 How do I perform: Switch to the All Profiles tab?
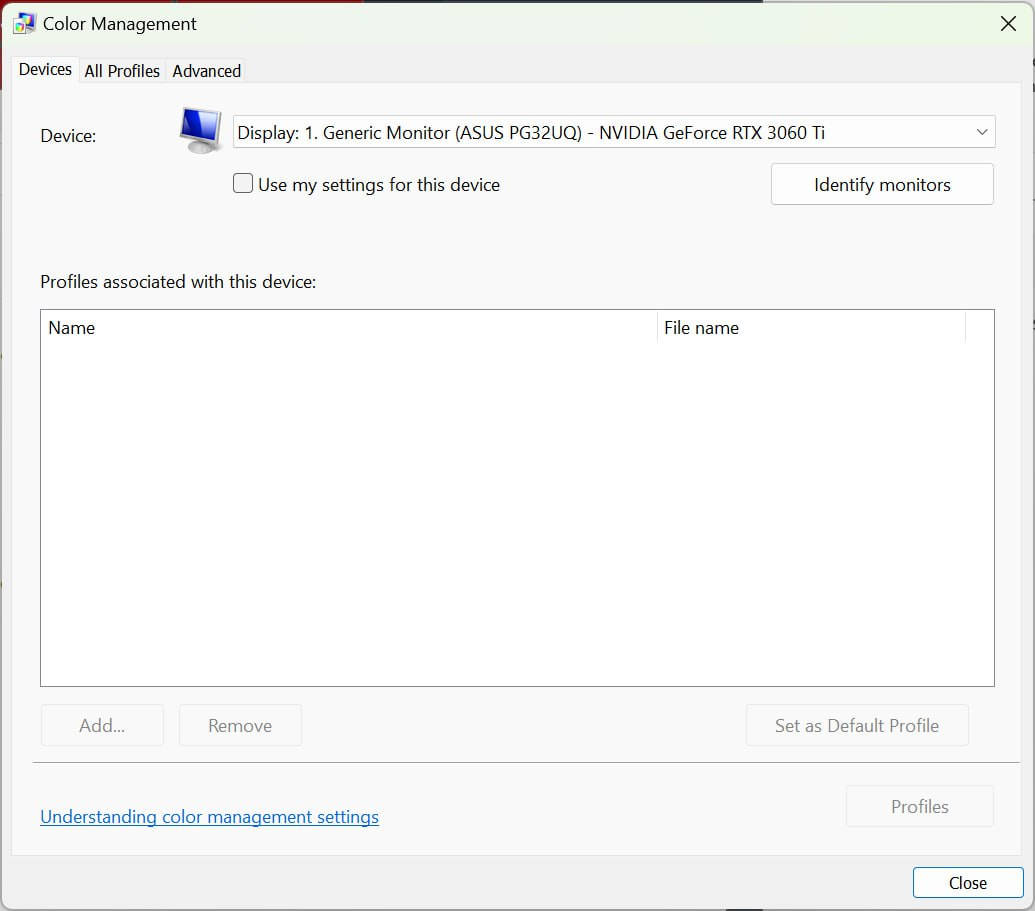pyautogui.click(x=122, y=71)
